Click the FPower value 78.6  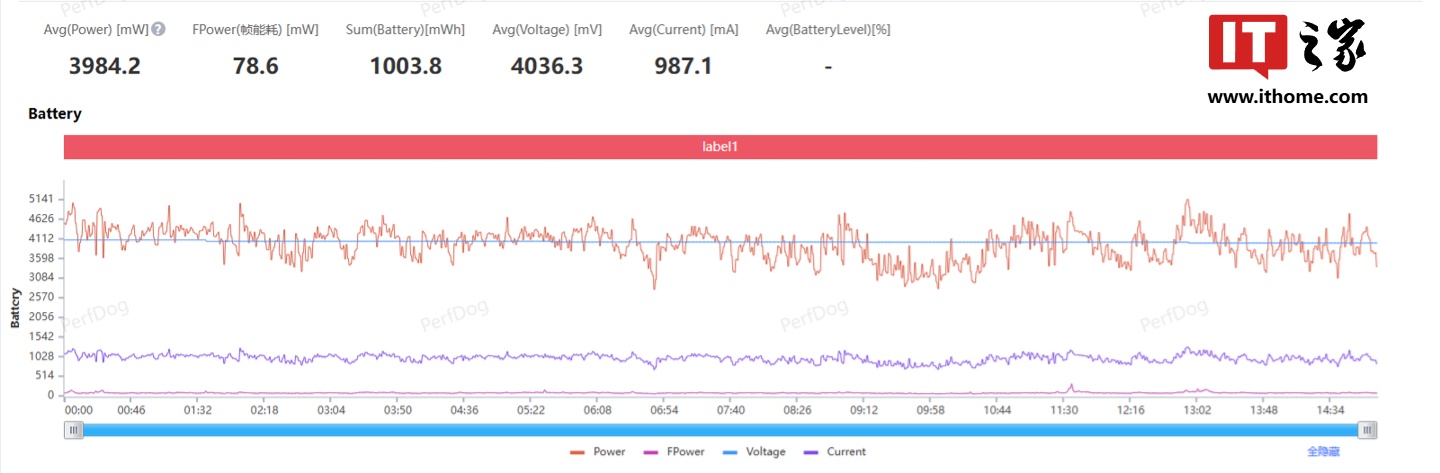coord(255,66)
